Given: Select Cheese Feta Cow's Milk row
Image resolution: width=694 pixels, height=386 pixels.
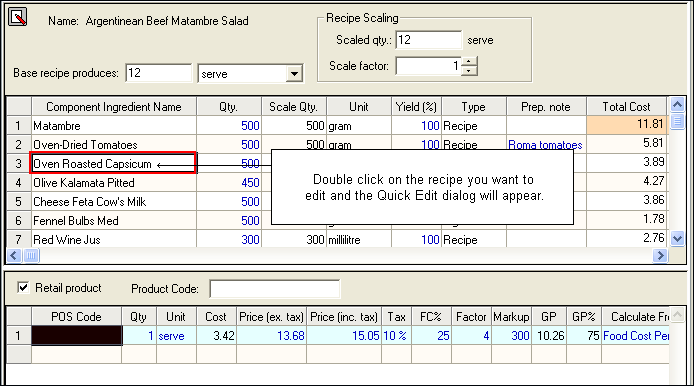Looking at the screenshot, I should pyautogui.click(x=114, y=201).
